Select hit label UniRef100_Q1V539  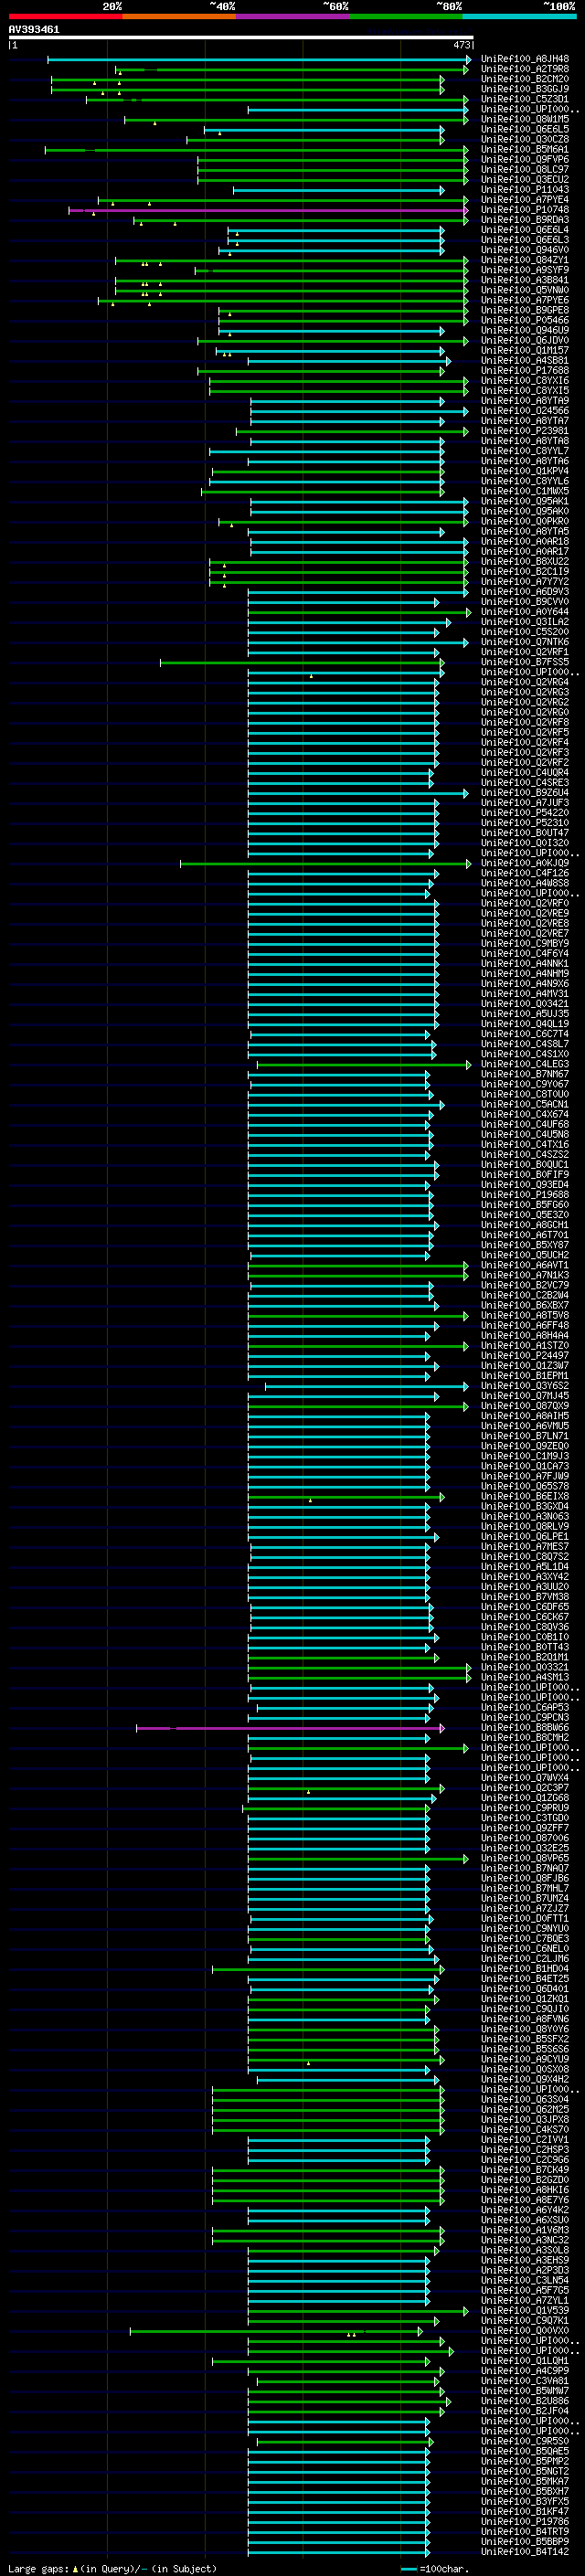coord(525,2310)
